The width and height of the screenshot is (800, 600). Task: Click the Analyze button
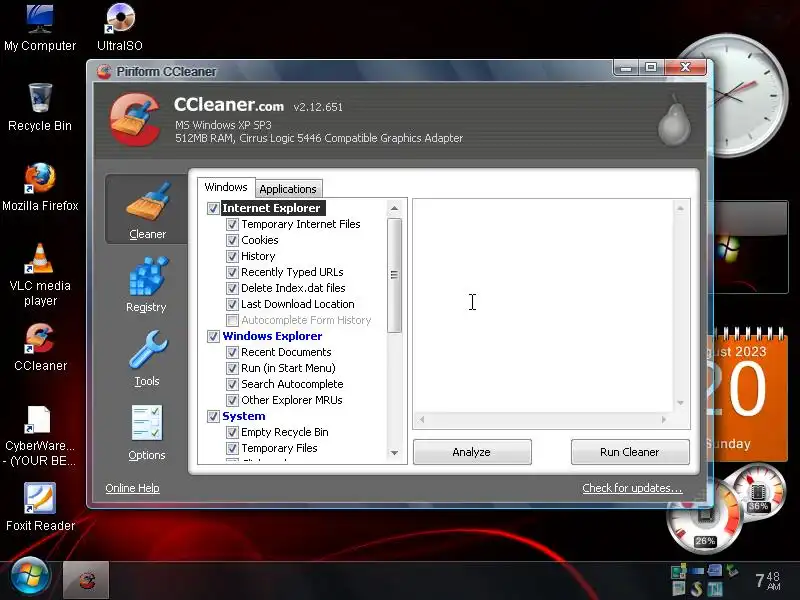[x=472, y=452]
